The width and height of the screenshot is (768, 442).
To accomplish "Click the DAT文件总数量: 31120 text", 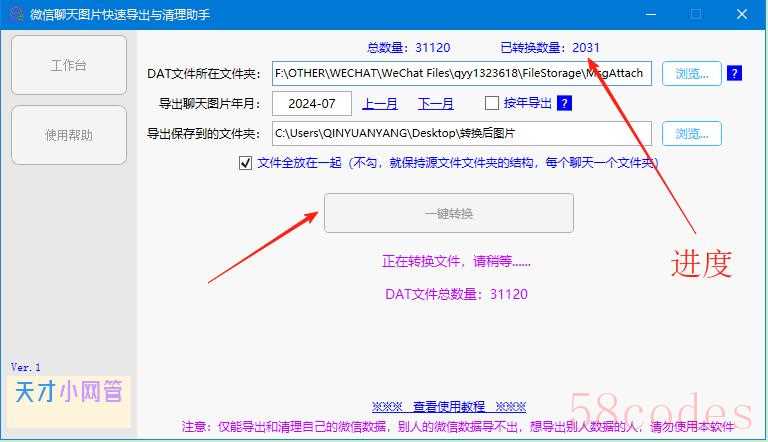I will (456, 294).
